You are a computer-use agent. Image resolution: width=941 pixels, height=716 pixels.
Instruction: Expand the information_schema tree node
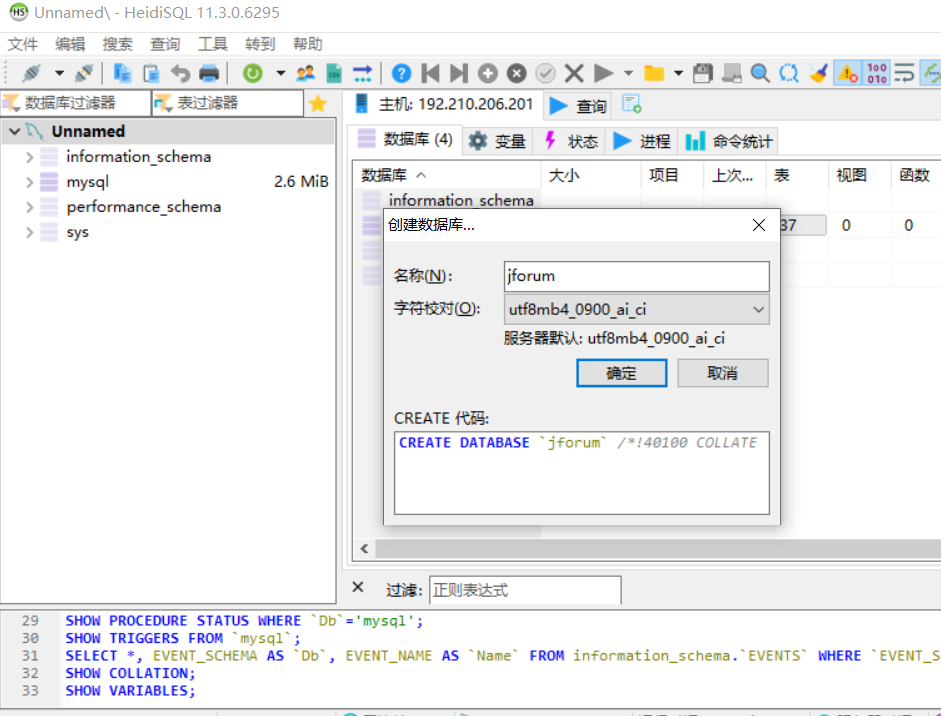(29, 157)
